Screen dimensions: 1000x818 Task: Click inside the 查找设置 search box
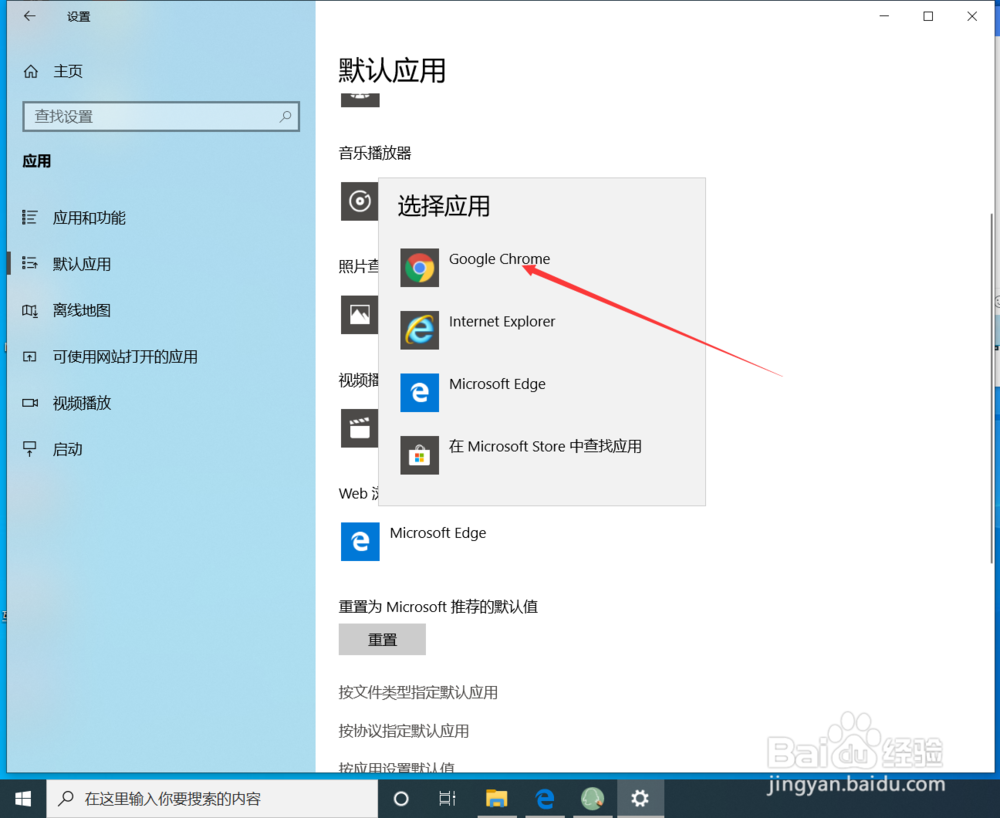click(x=160, y=117)
